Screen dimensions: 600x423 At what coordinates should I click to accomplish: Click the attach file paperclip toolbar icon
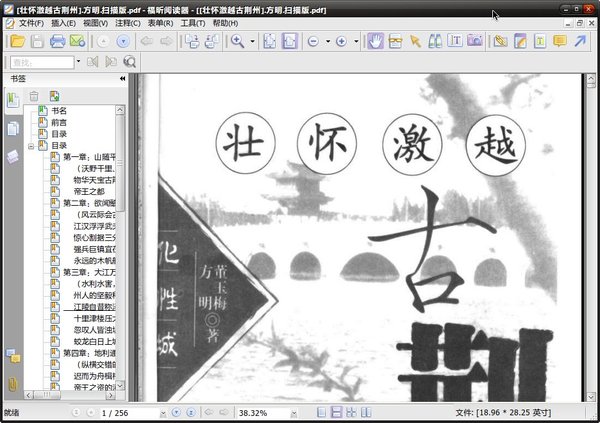[x=500, y=41]
